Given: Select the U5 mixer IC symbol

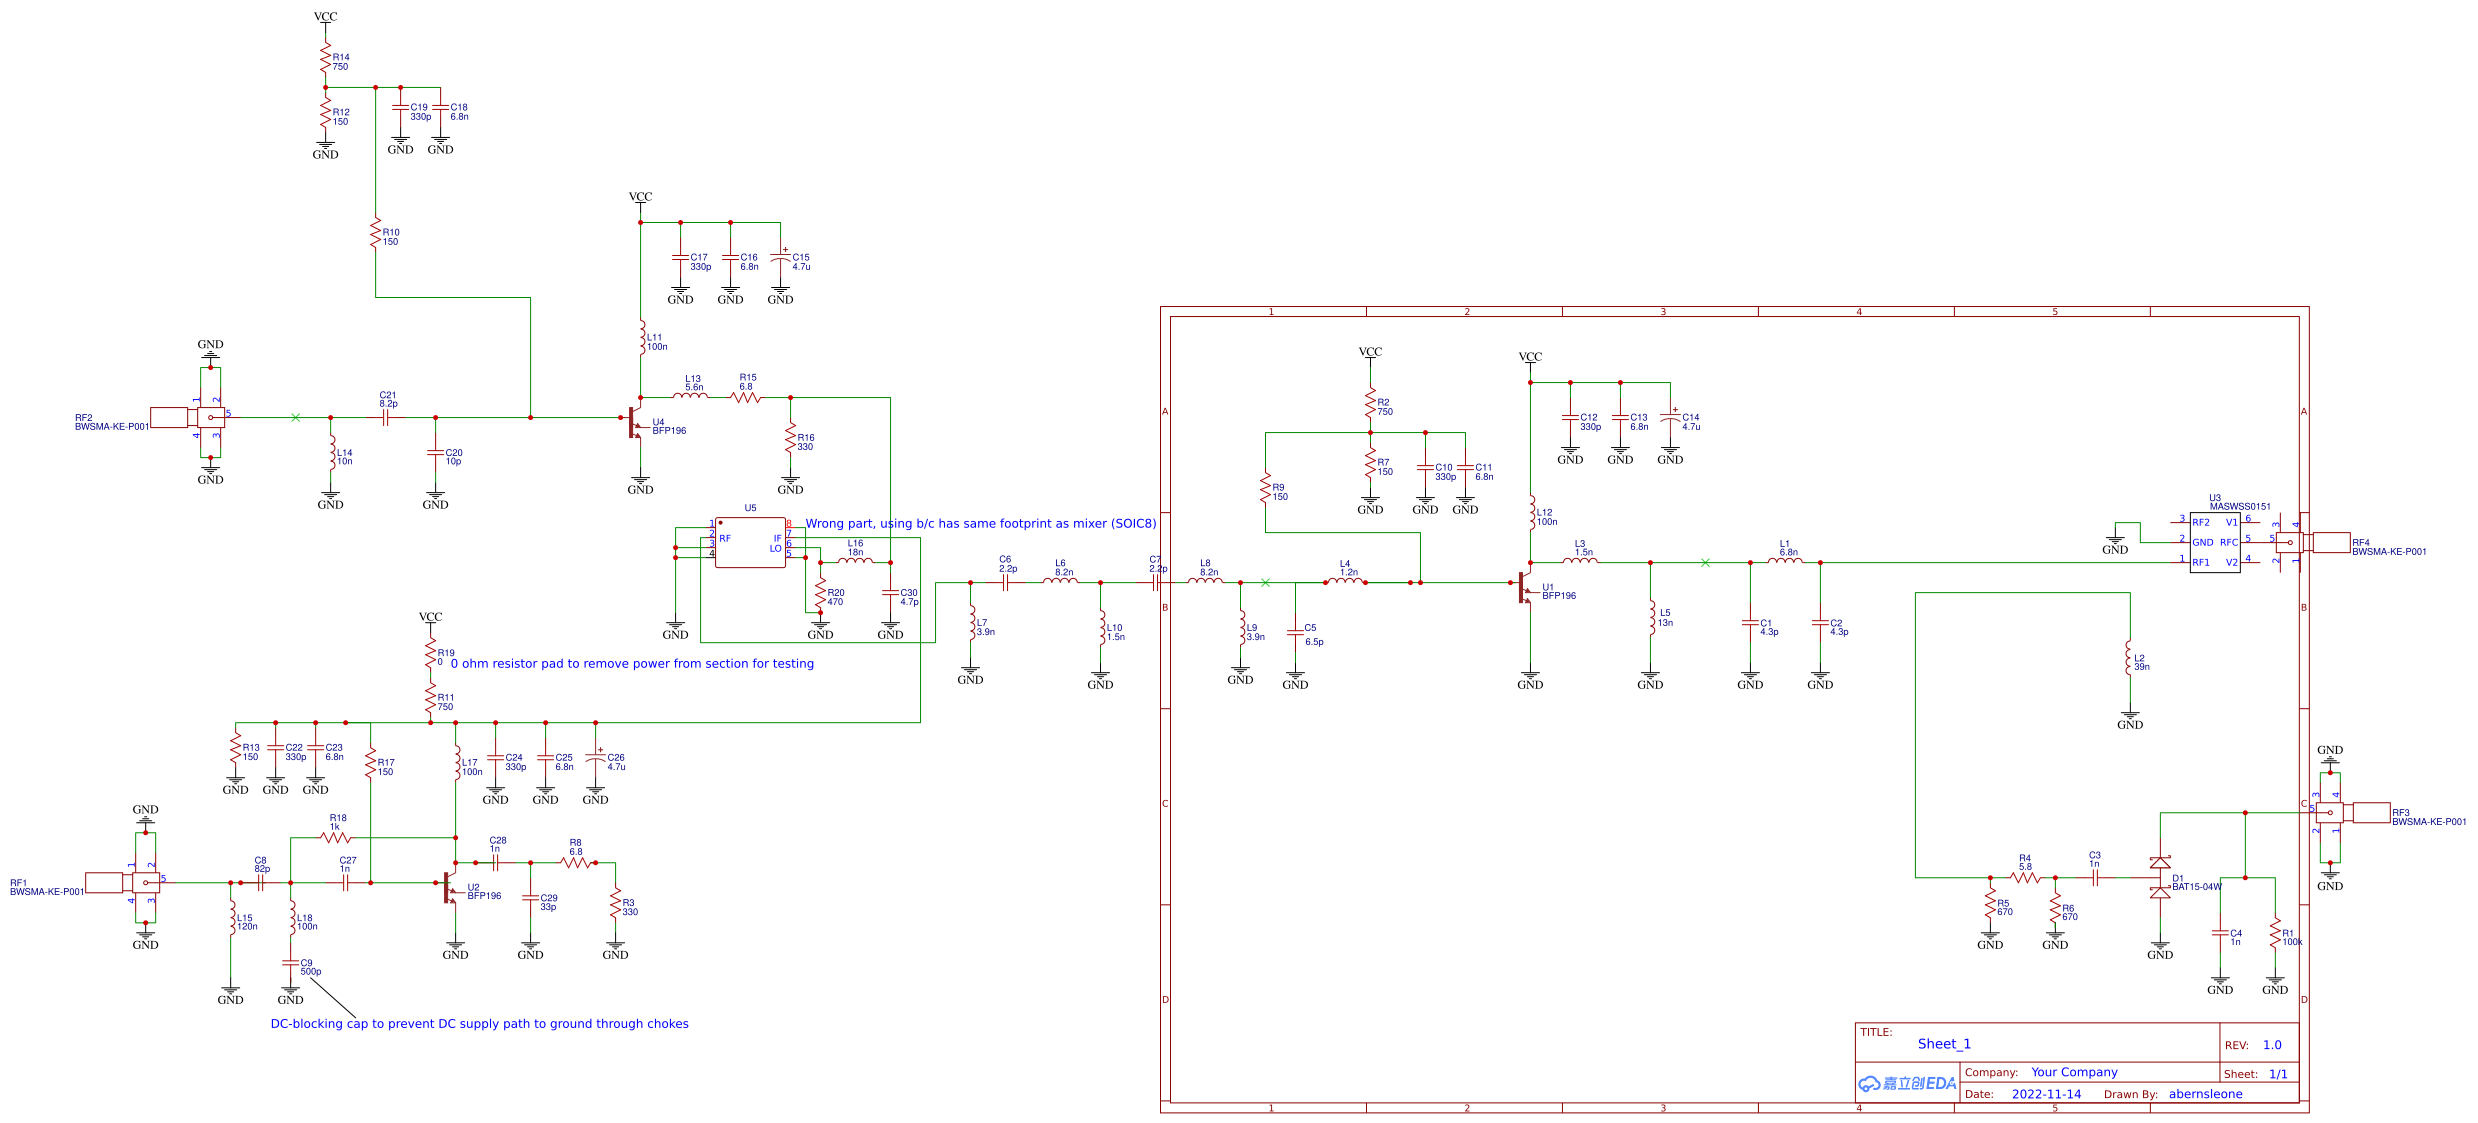Looking at the screenshot, I should click(750, 543).
